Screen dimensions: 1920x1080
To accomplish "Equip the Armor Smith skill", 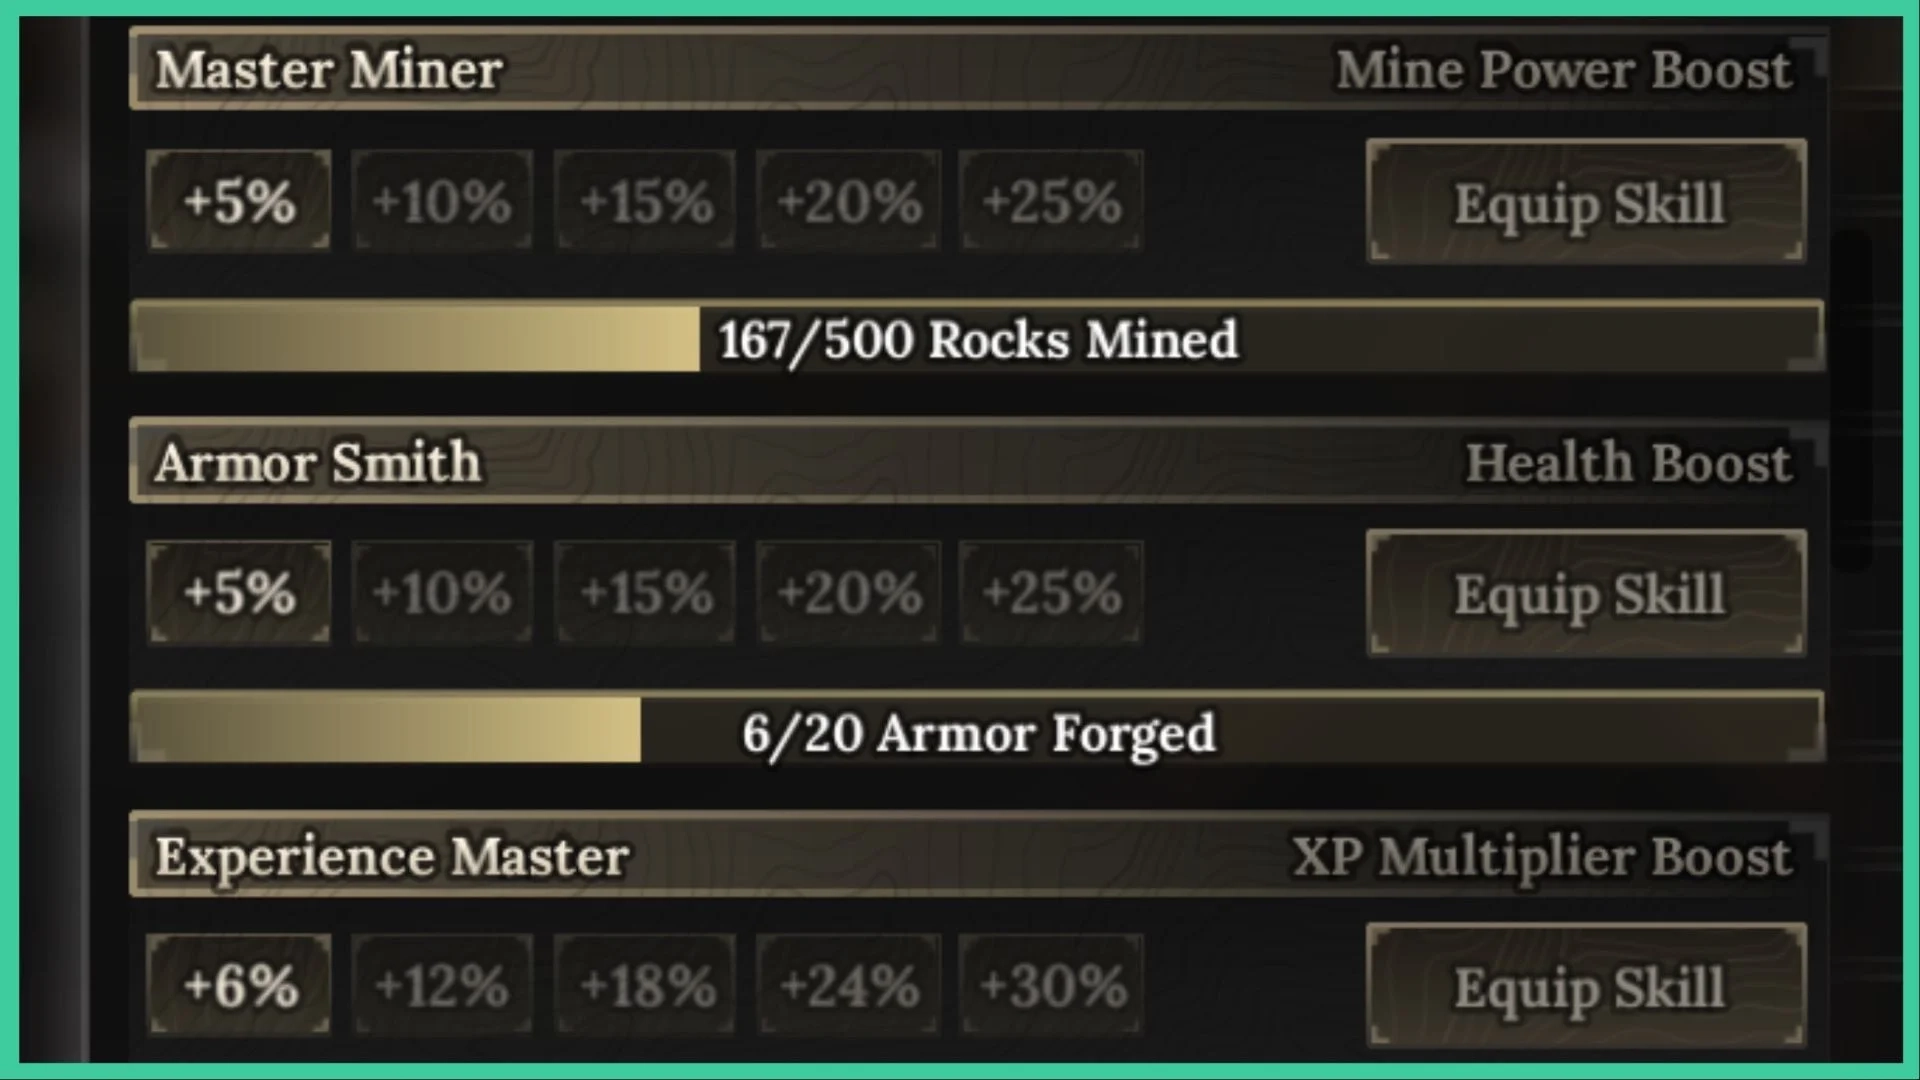I will (x=1586, y=594).
